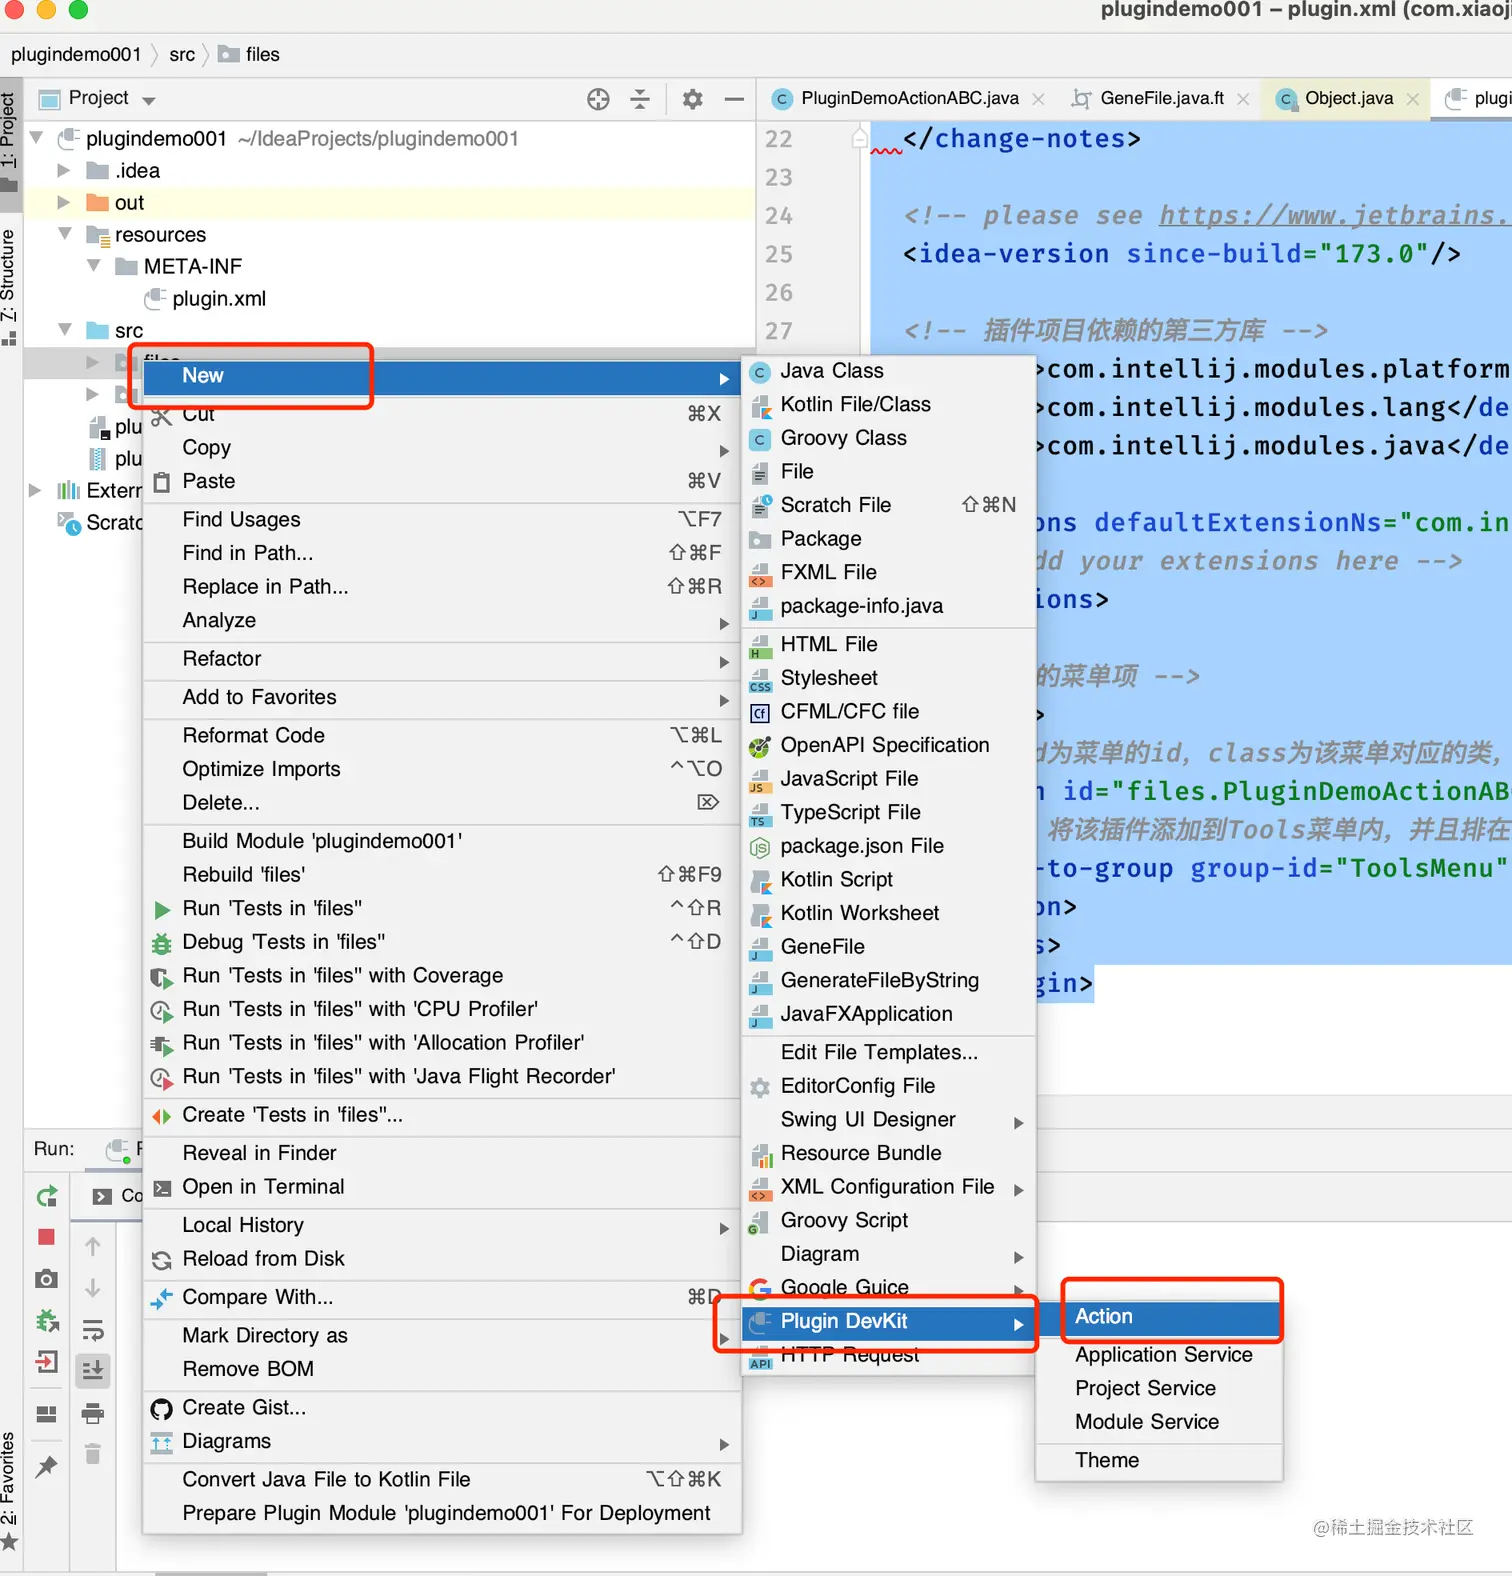The image size is (1512, 1576).
Task: Open the Project view dropdown
Action: pyautogui.click(x=149, y=100)
